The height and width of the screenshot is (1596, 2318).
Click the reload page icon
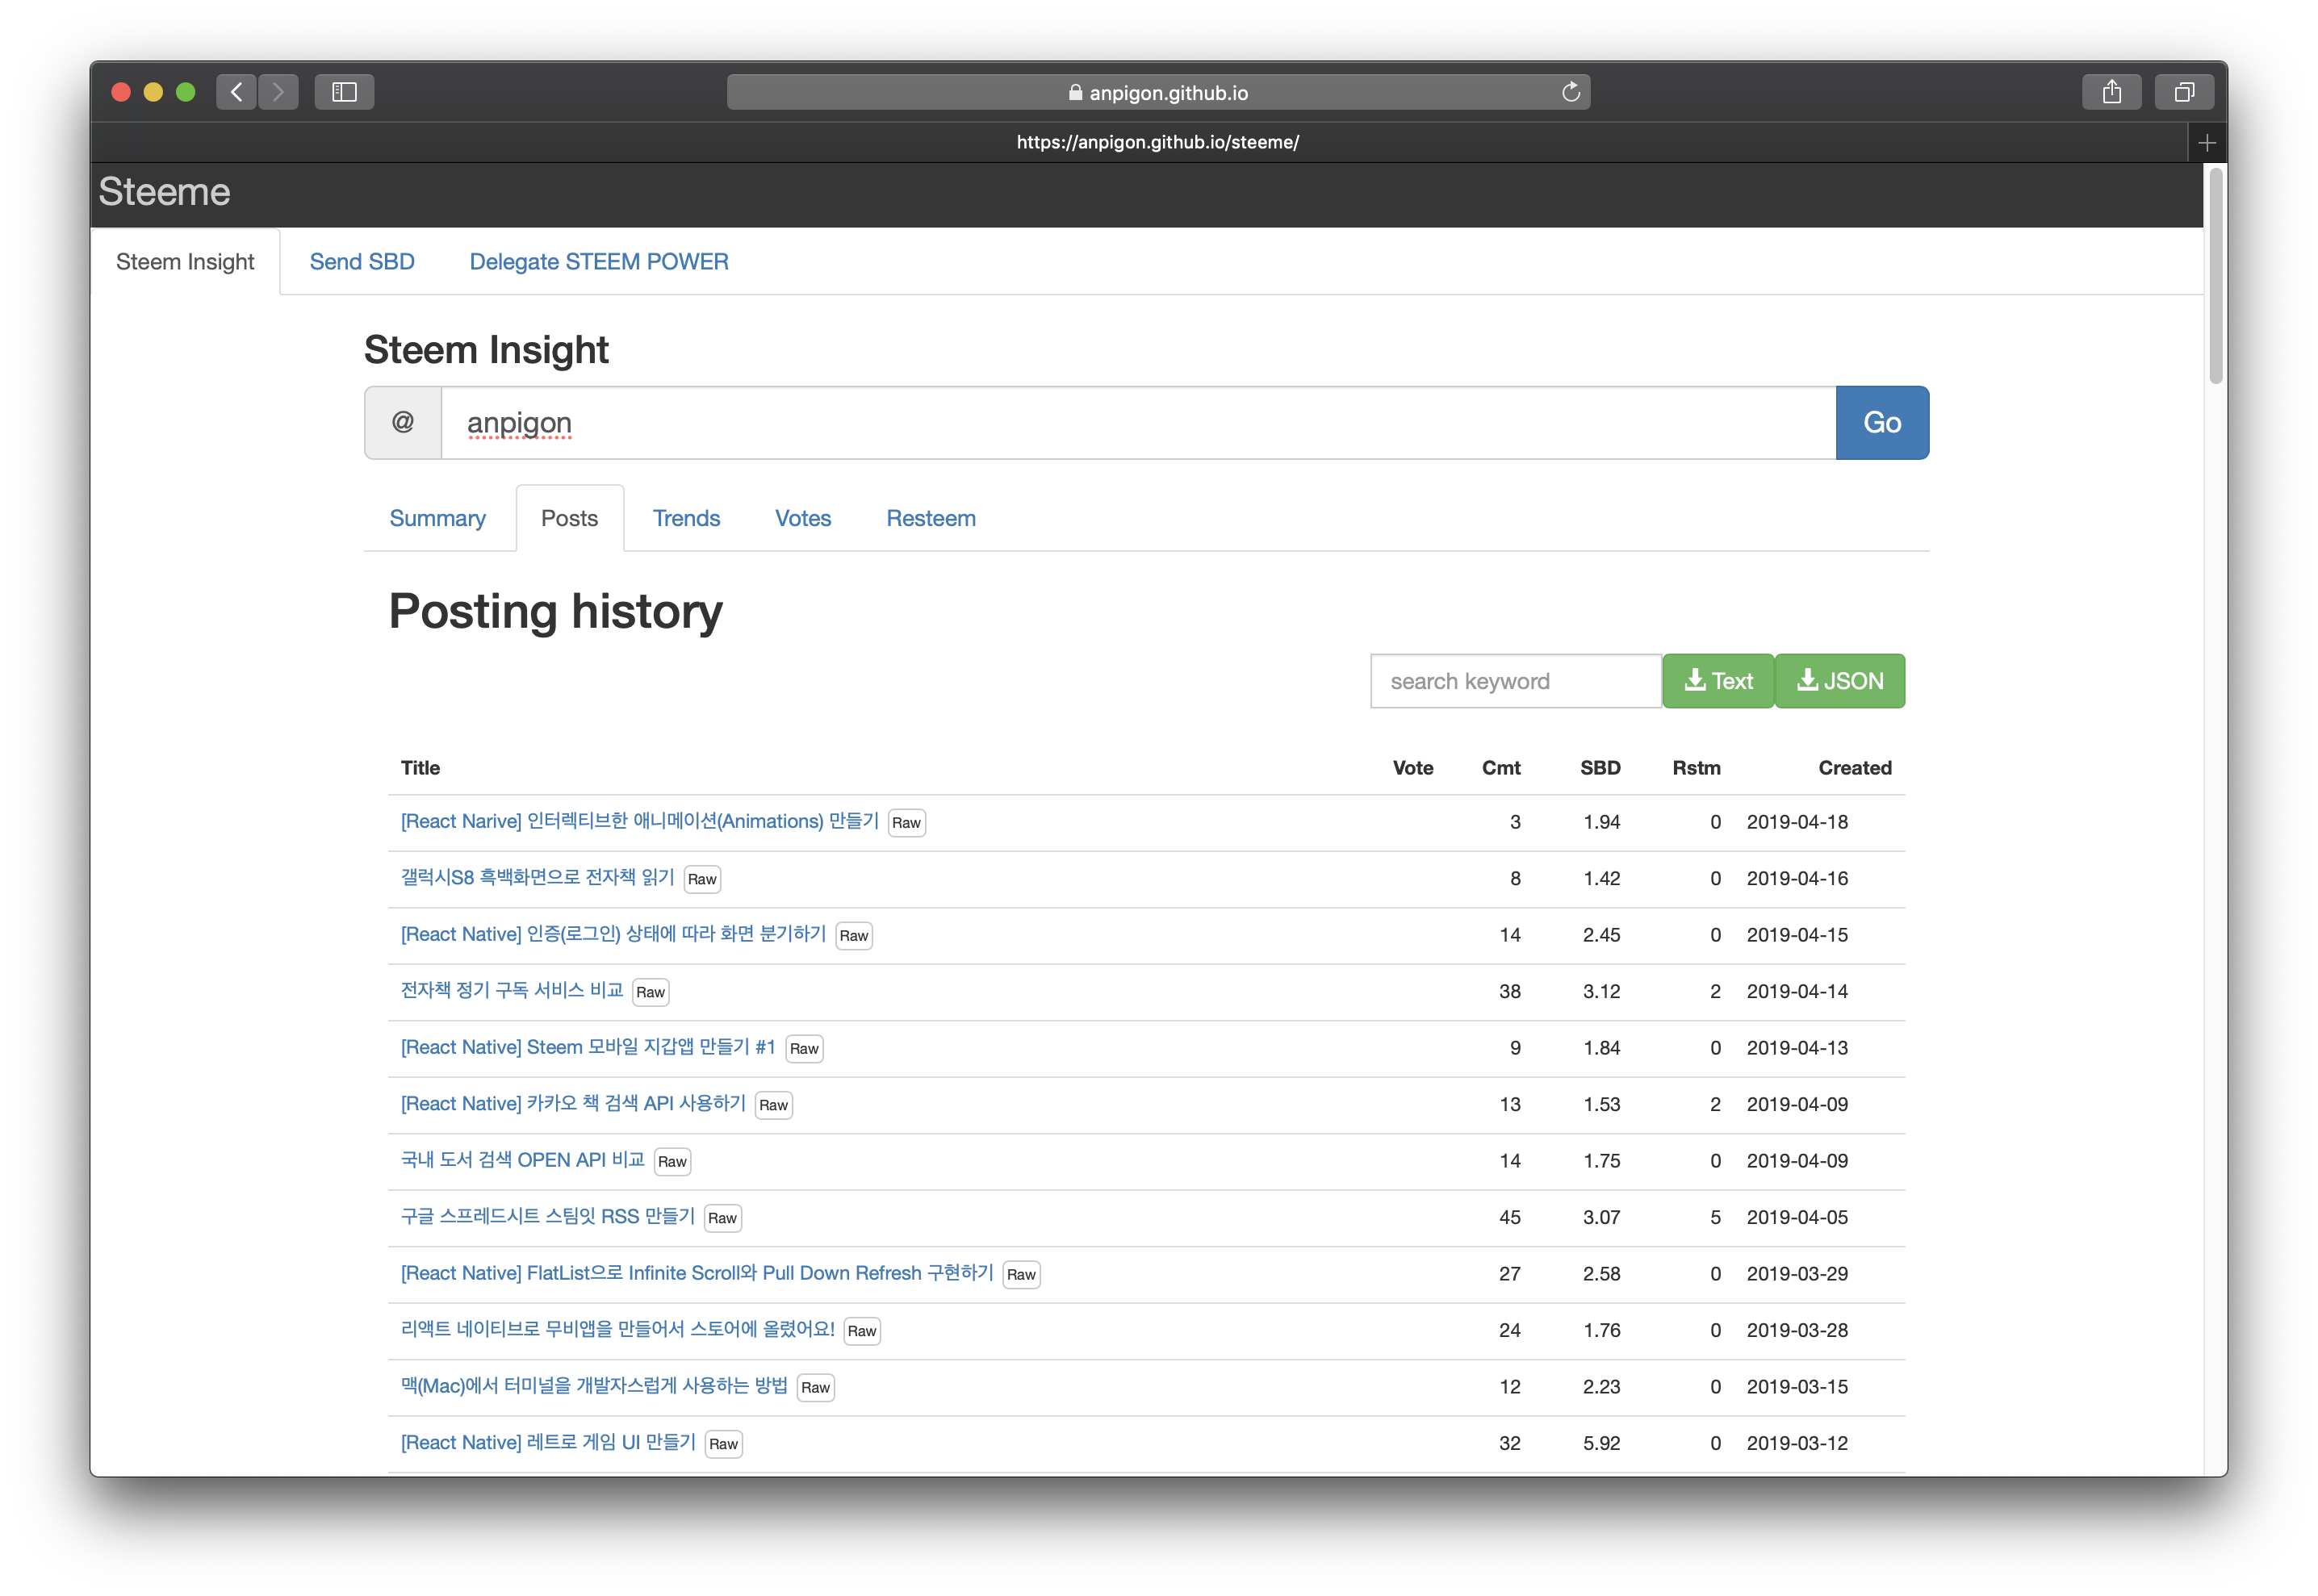1570,92
